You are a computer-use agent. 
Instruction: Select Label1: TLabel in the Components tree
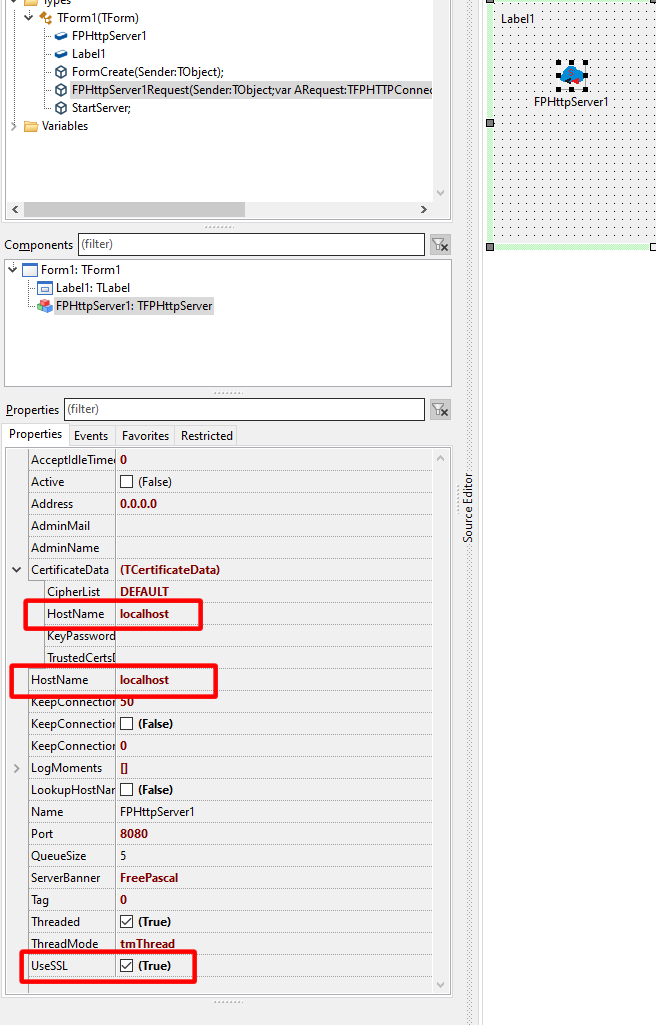tap(92, 288)
